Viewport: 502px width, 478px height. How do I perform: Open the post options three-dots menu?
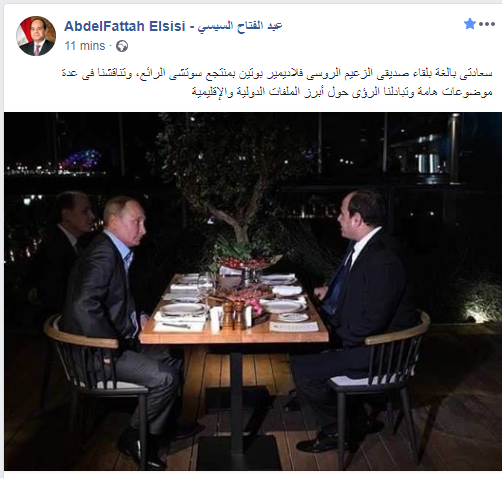point(487,24)
